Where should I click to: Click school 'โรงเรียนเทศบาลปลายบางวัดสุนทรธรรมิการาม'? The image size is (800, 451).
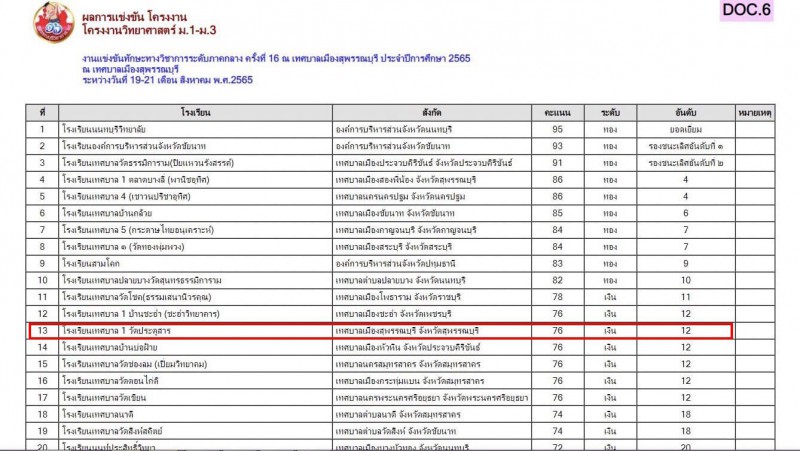[142, 281]
